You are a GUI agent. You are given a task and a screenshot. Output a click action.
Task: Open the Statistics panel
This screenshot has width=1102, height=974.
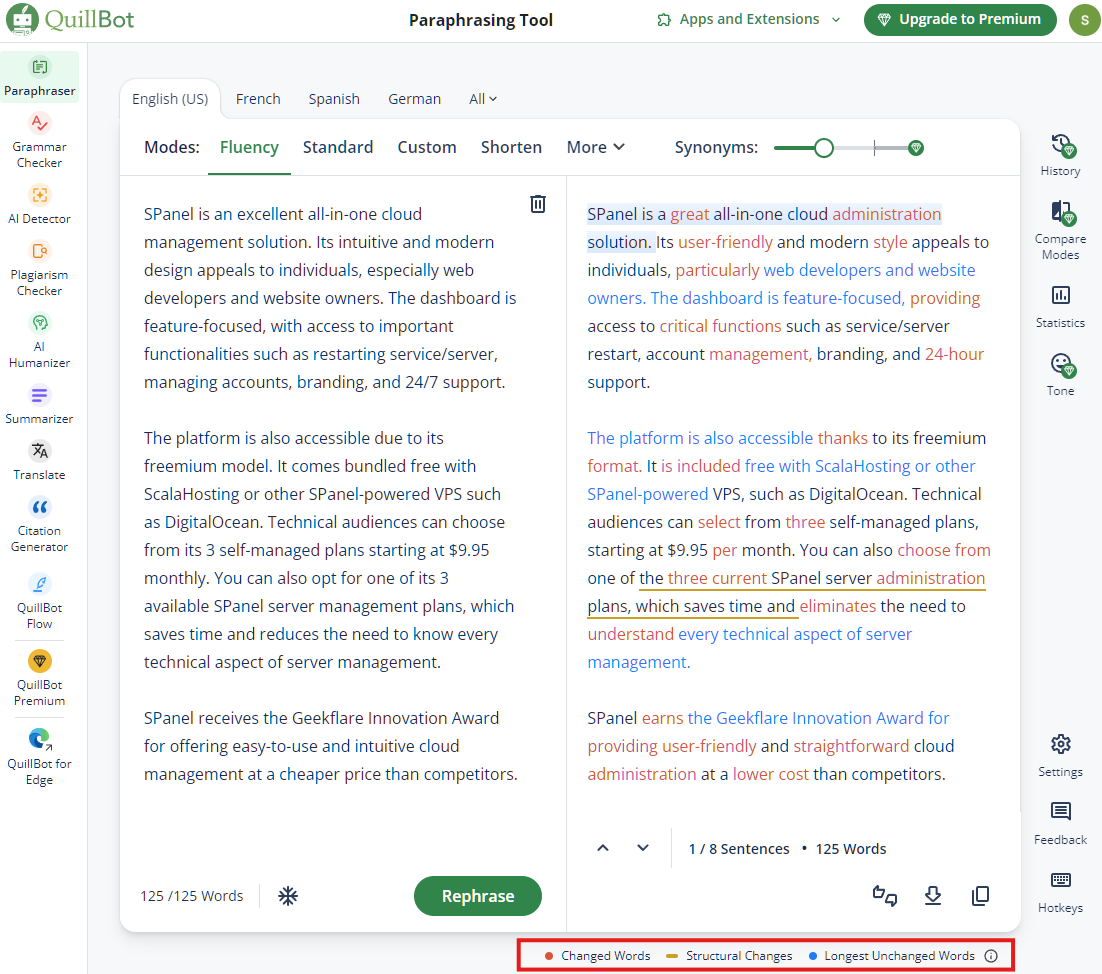1061,307
